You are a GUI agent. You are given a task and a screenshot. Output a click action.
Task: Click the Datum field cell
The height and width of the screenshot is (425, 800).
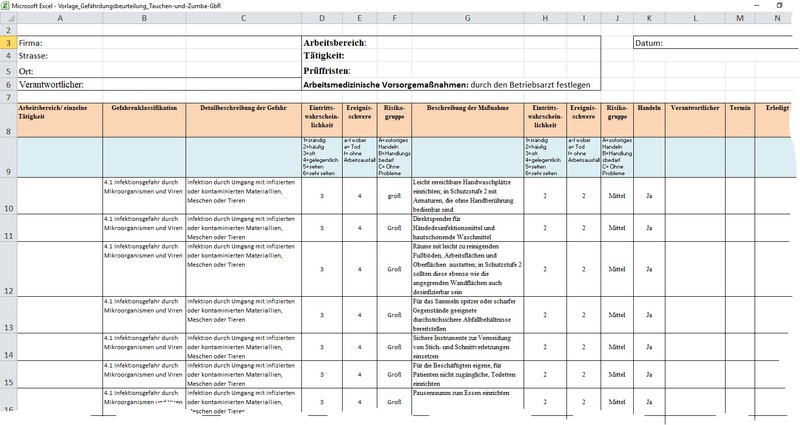(711, 43)
